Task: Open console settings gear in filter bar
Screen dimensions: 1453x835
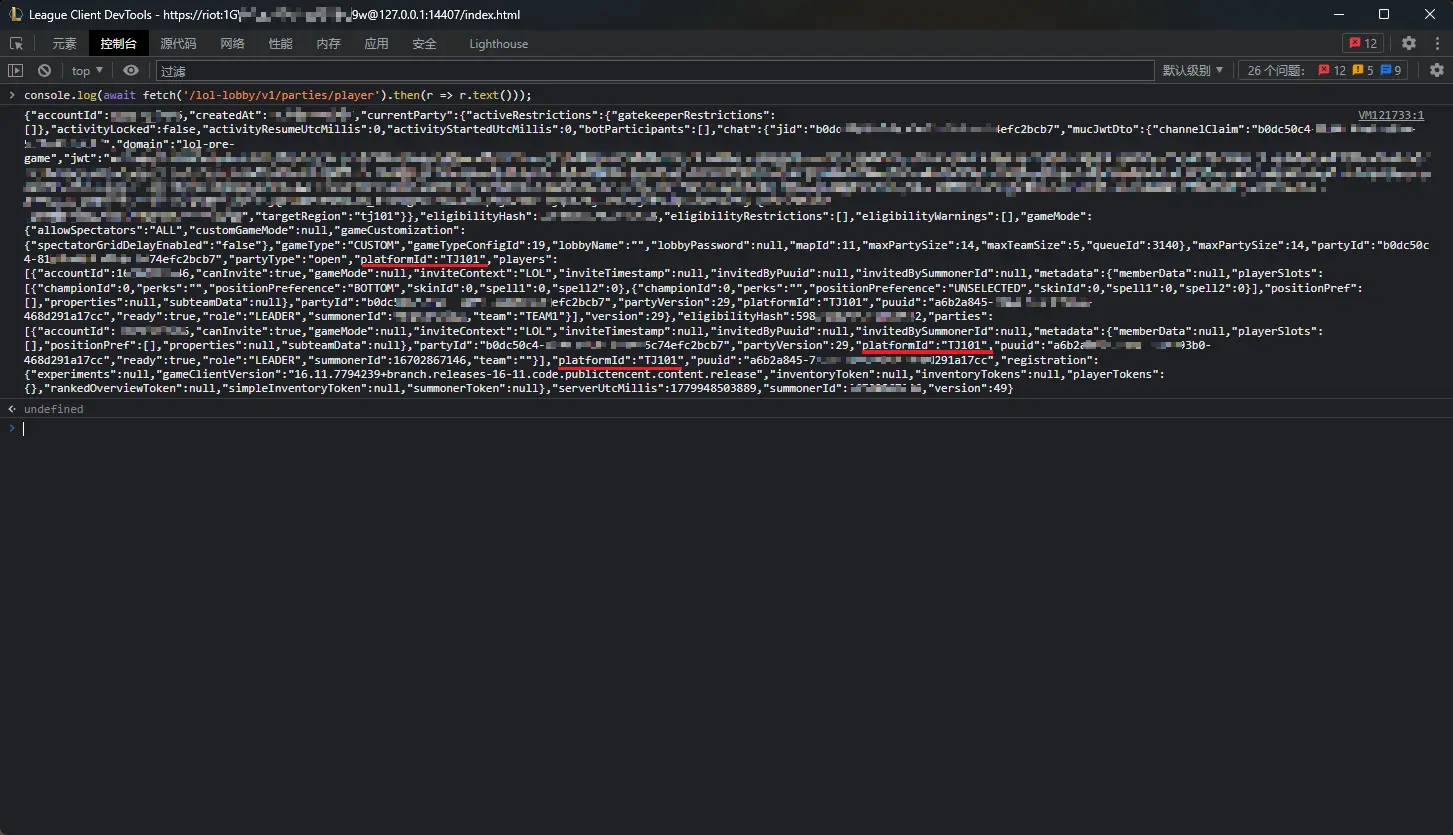Action: point(1437,71)
